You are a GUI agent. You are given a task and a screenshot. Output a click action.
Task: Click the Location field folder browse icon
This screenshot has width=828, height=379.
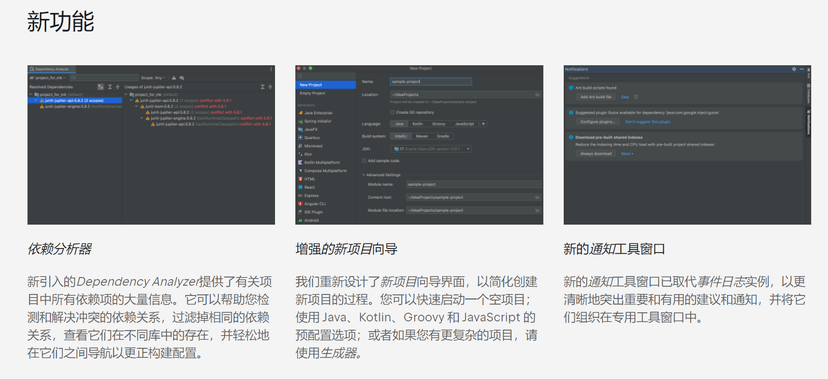click(x=538, y=94)
